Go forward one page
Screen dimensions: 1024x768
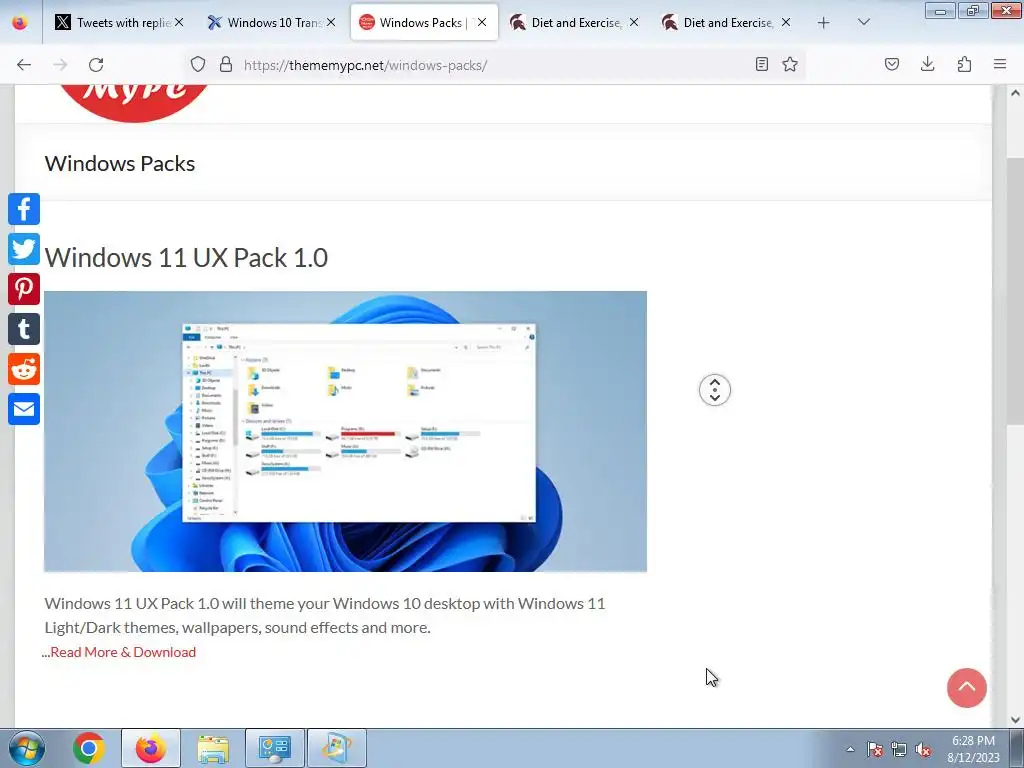tap(60, 65)
